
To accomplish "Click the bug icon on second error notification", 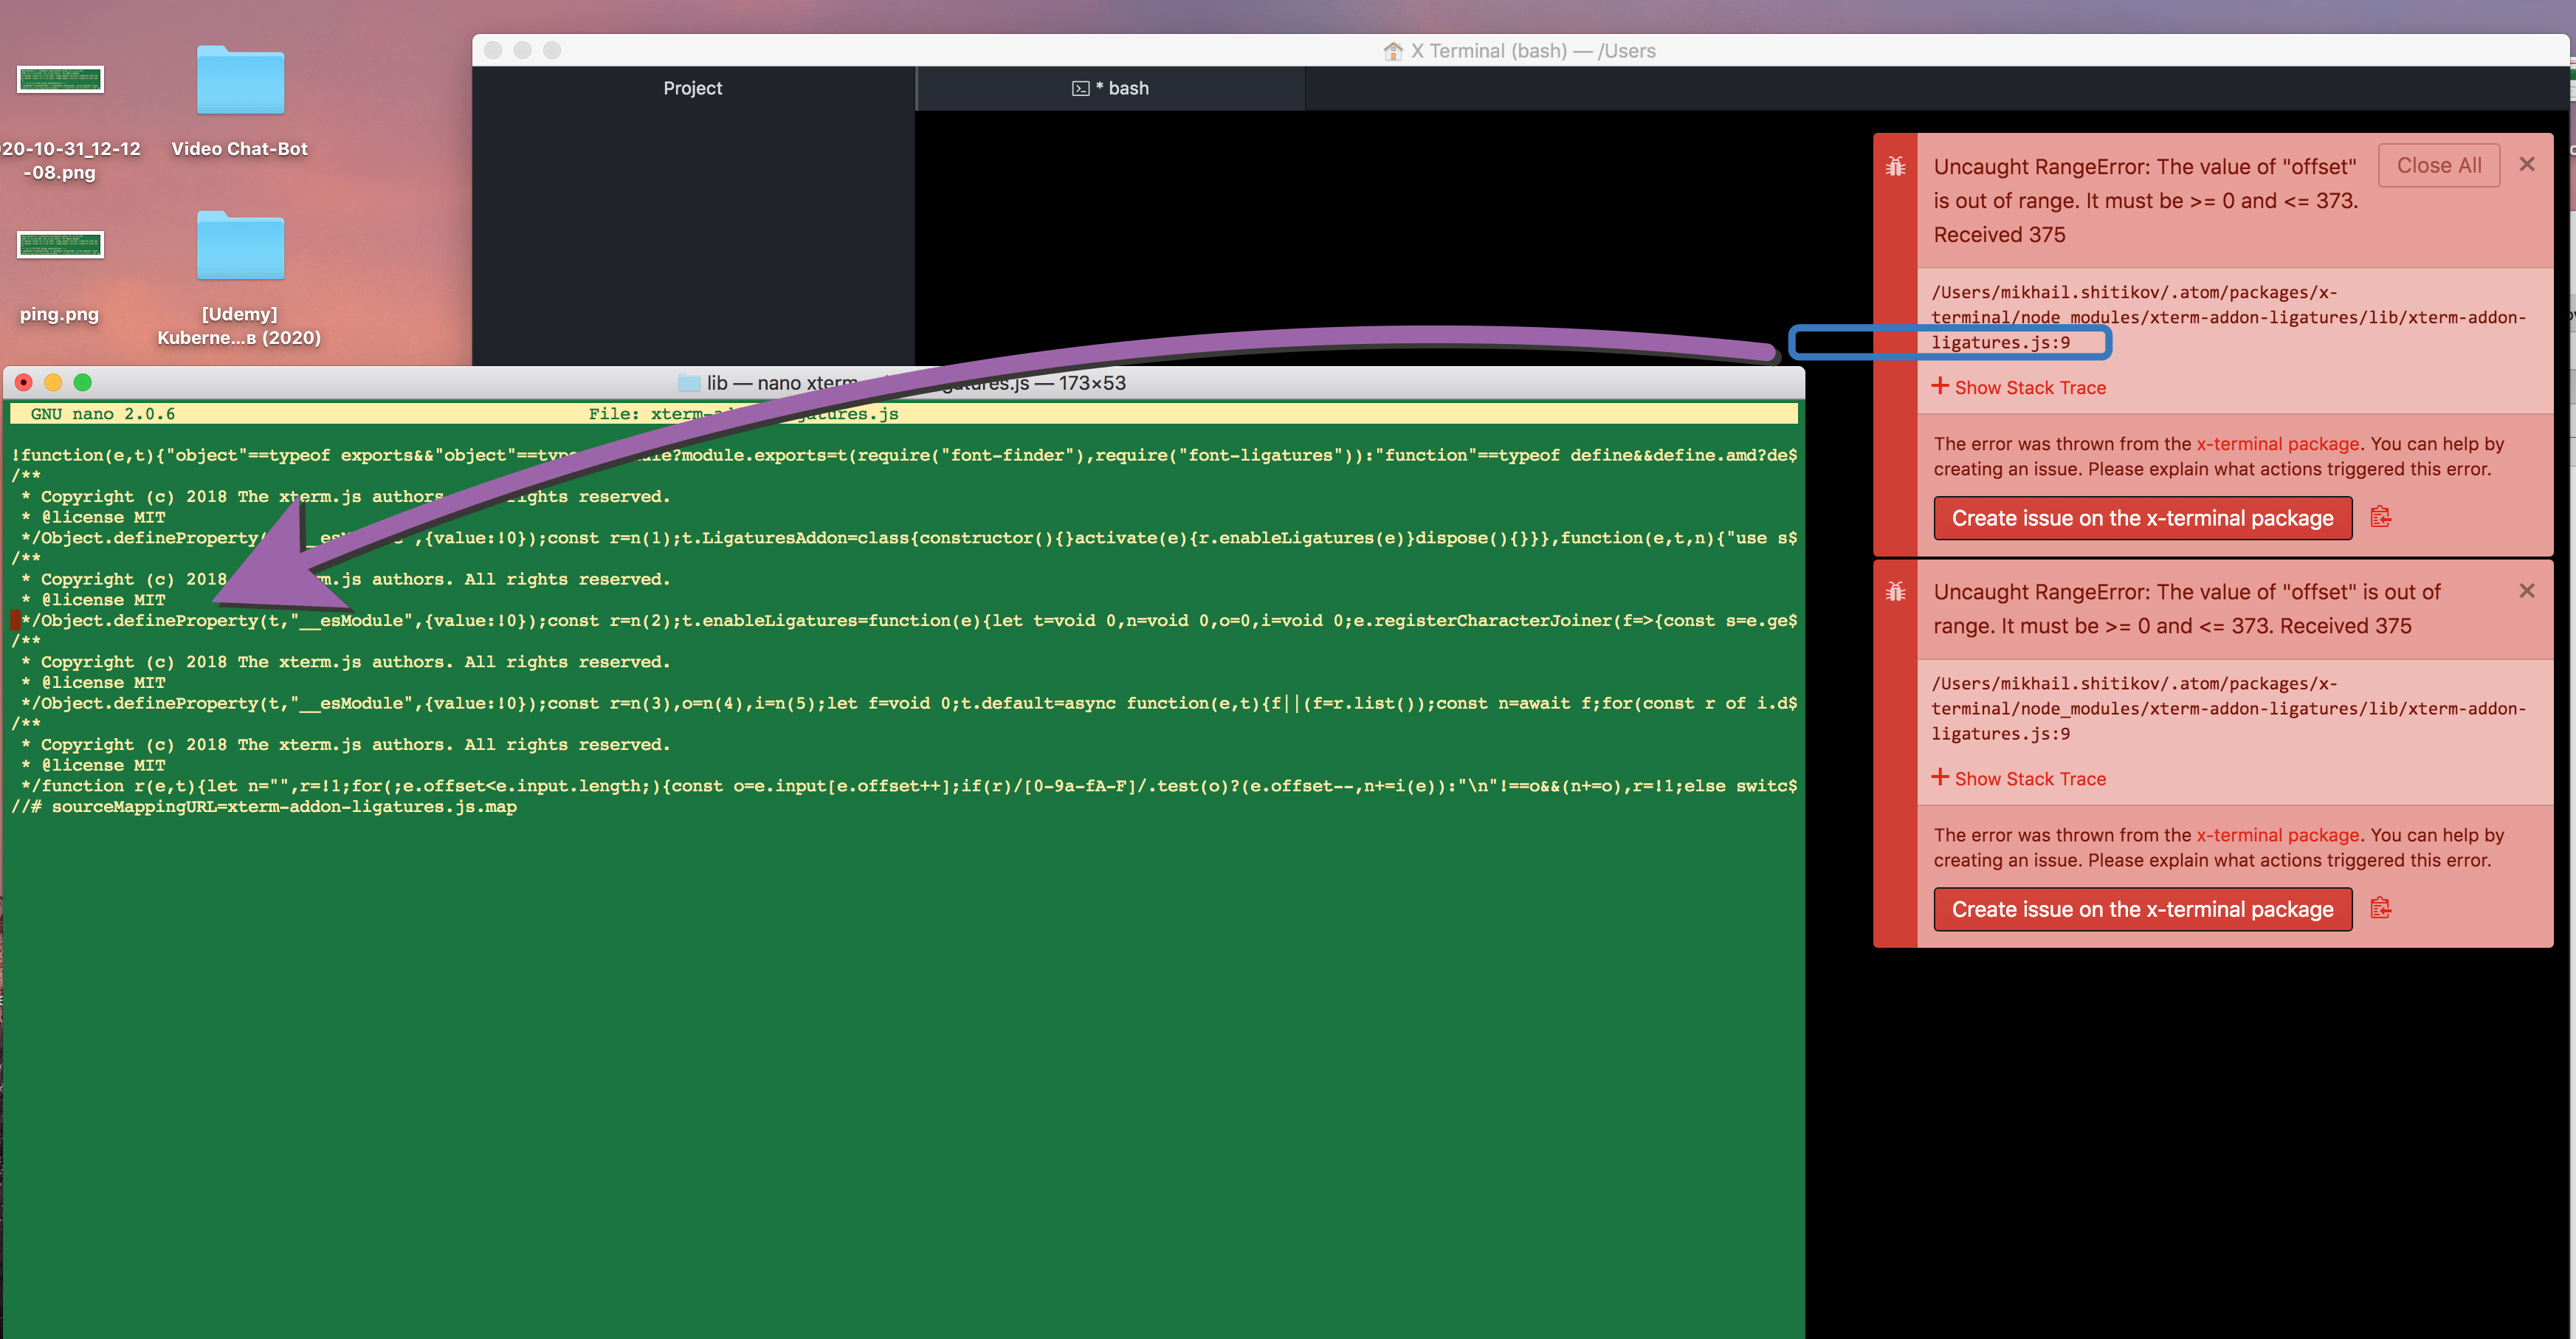I will [1895, 591].
